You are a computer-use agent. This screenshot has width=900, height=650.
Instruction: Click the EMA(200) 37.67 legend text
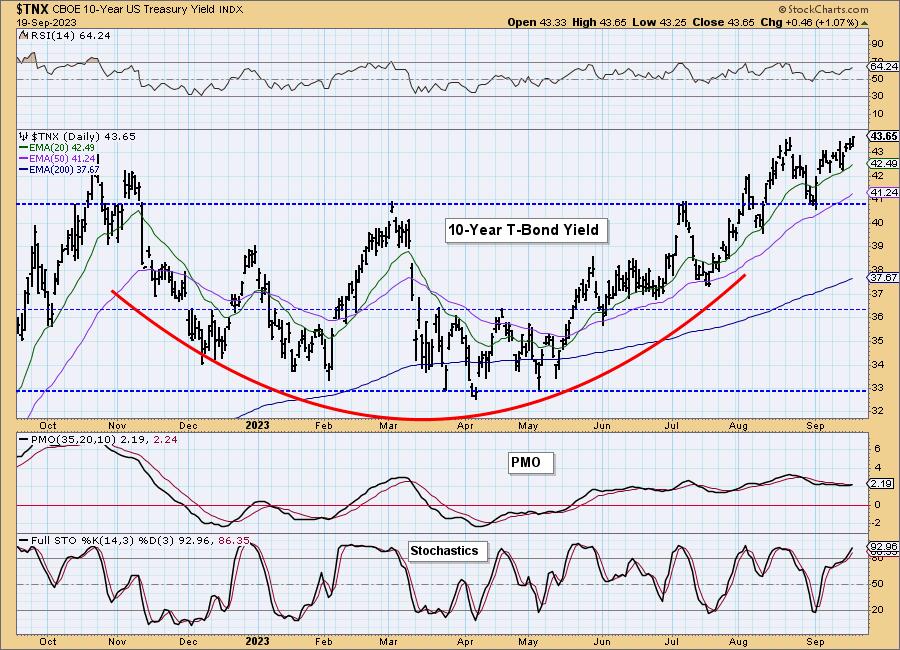(64, 169)
